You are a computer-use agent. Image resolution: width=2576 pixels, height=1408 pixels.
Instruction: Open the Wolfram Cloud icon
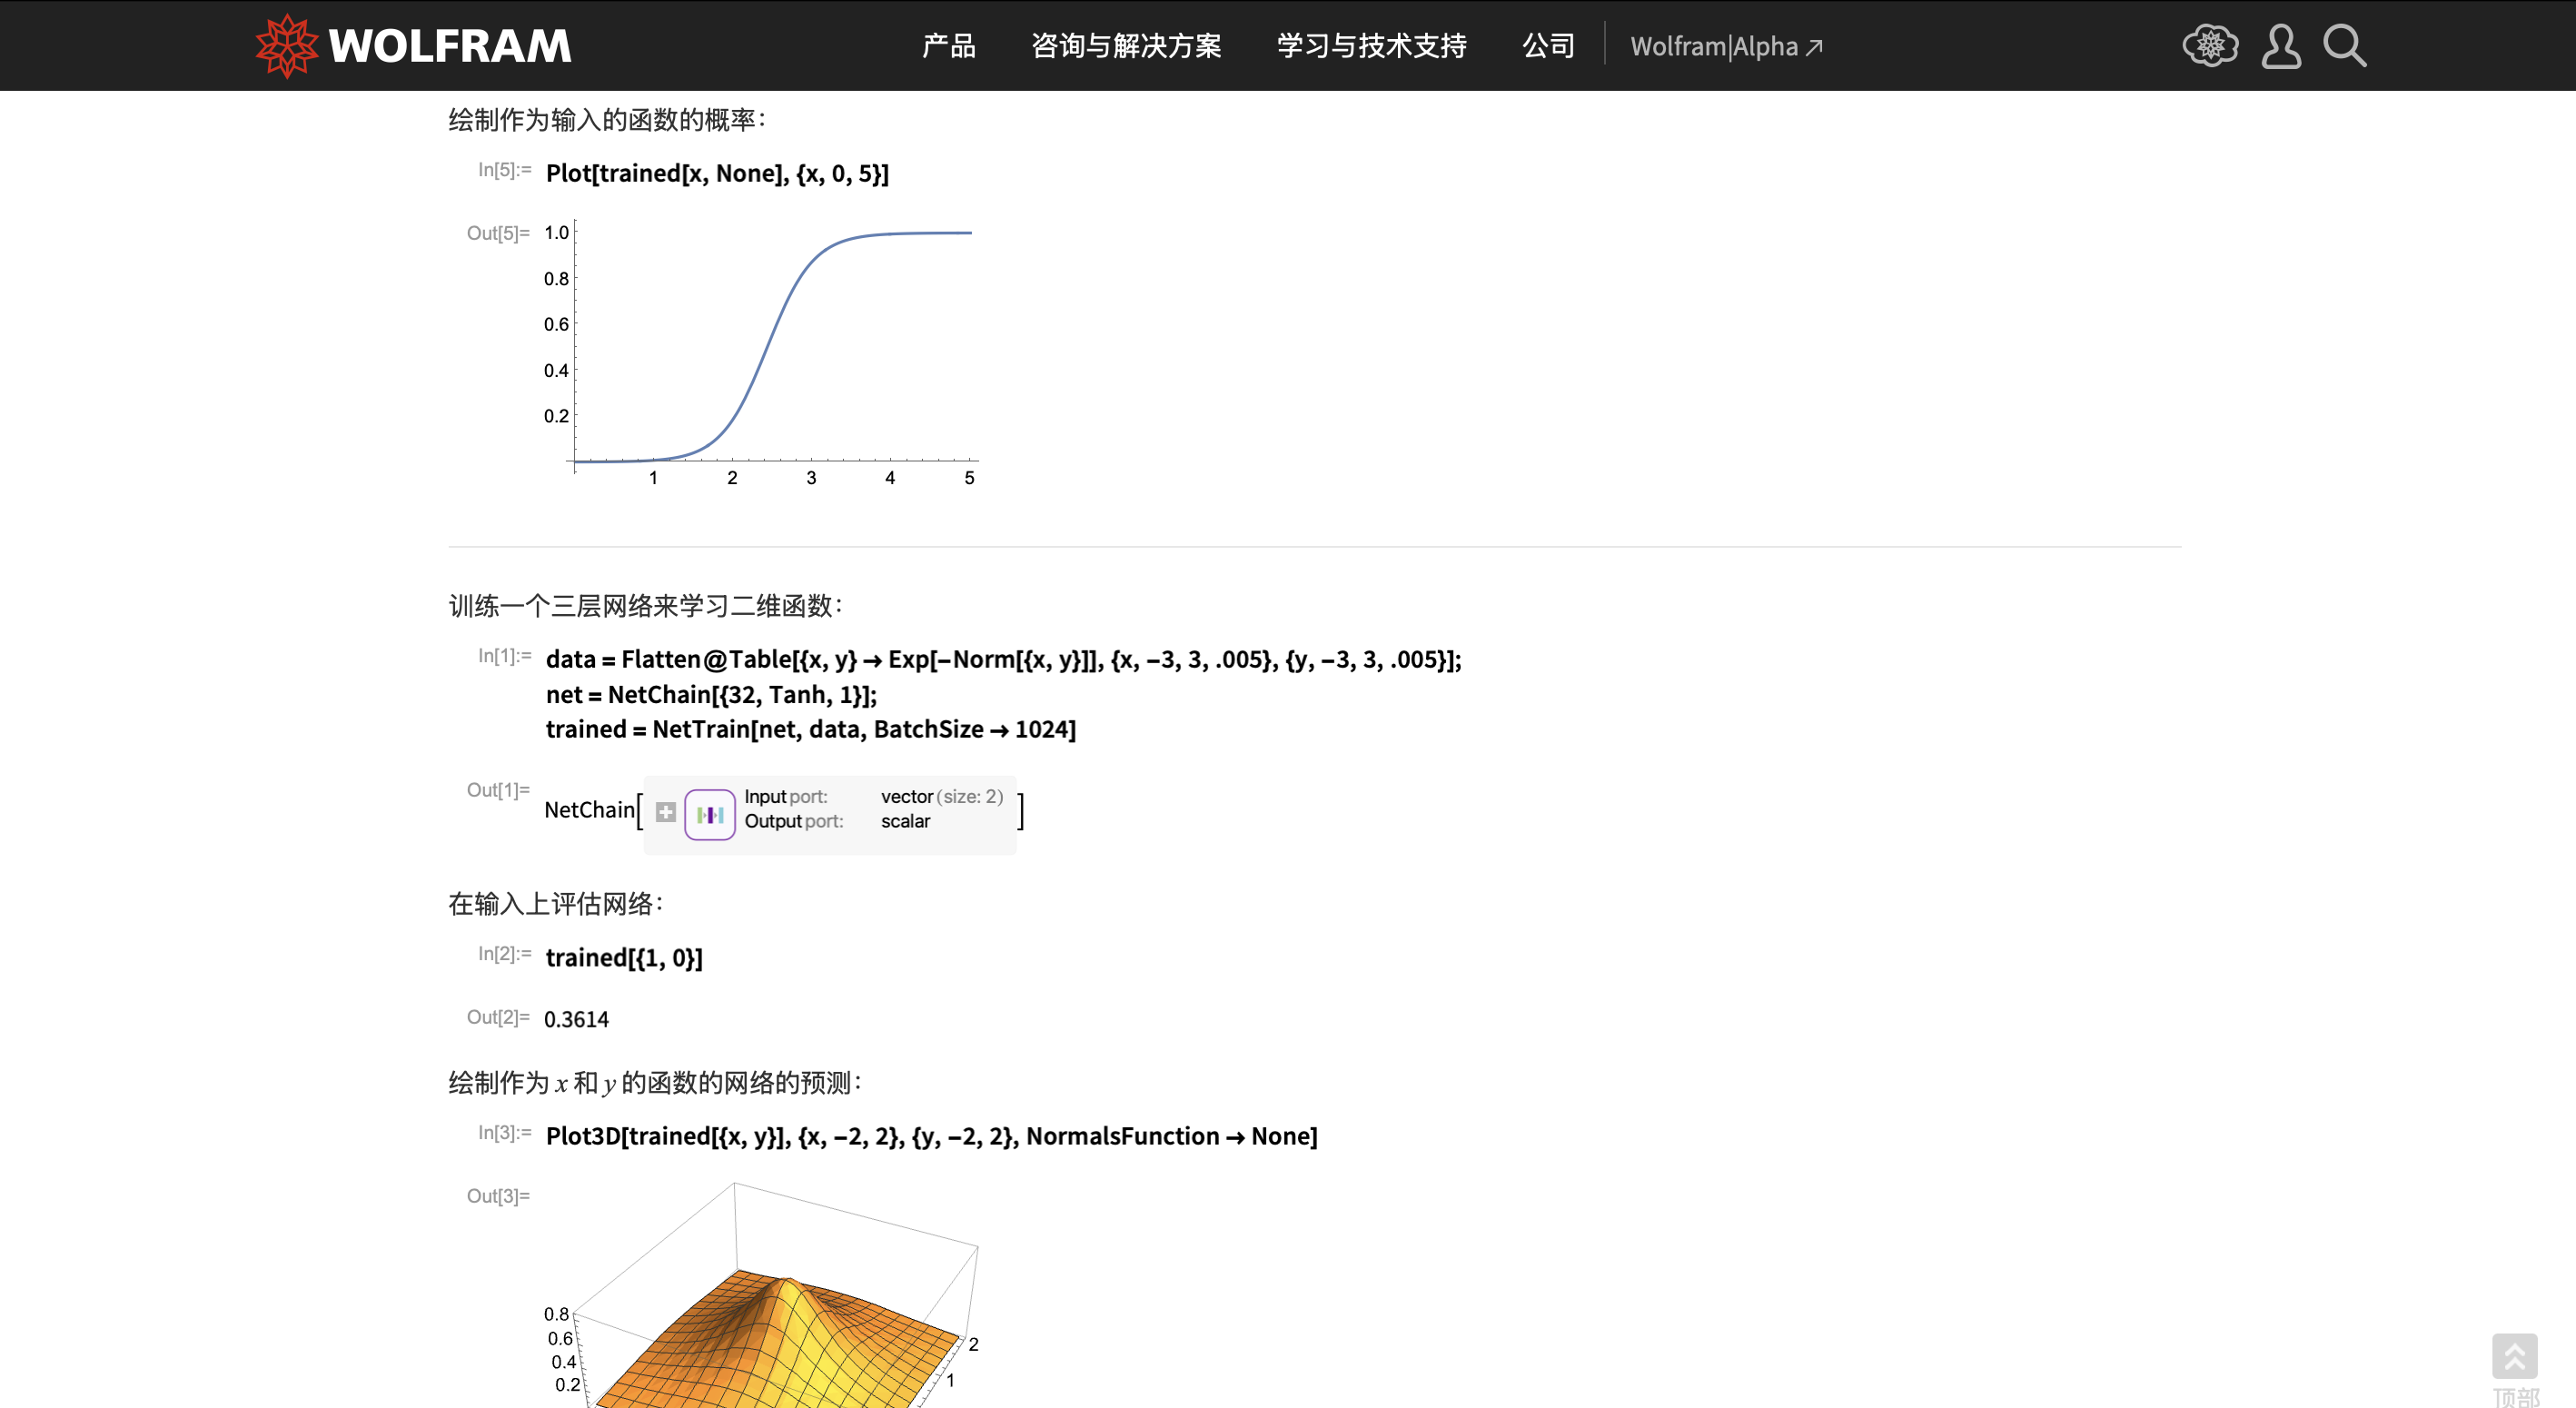(2210, 45)
